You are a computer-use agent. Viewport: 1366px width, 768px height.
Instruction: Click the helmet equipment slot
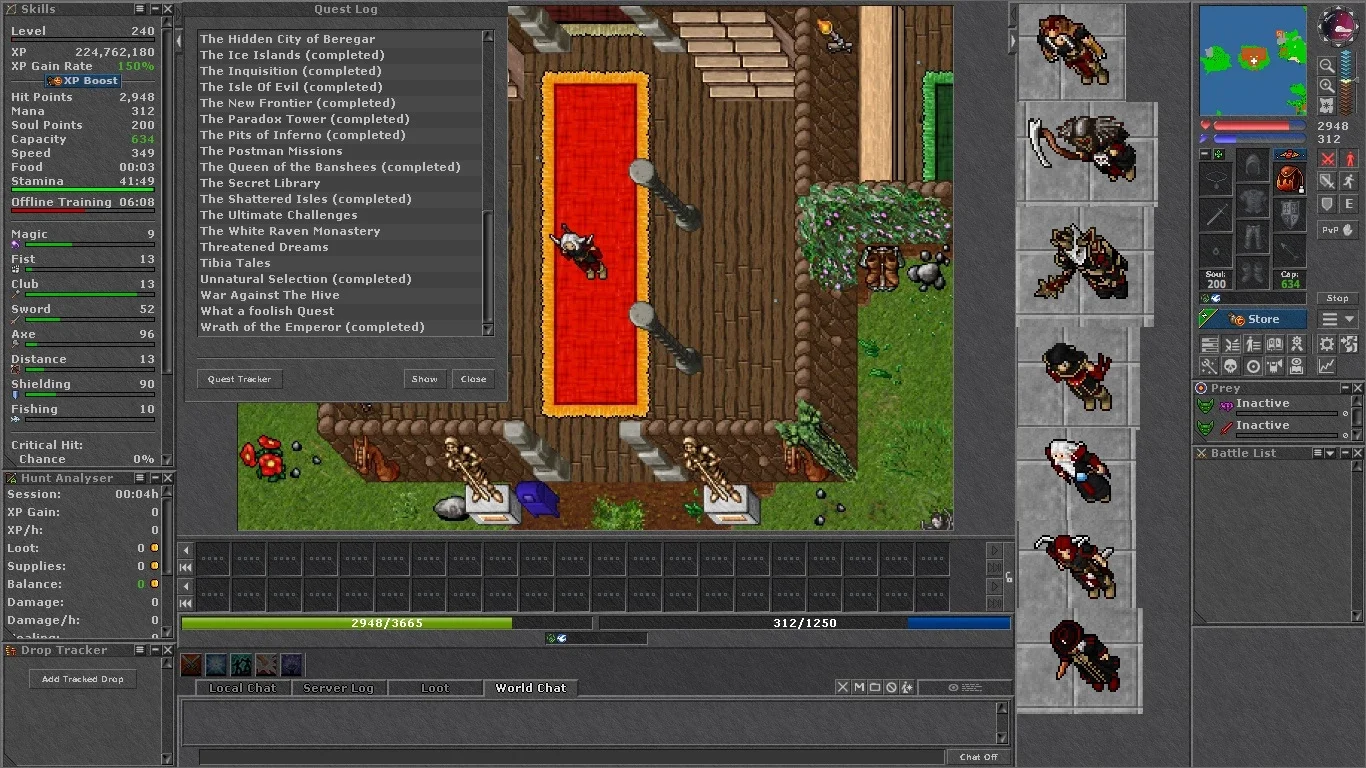tap(1253, 165)
